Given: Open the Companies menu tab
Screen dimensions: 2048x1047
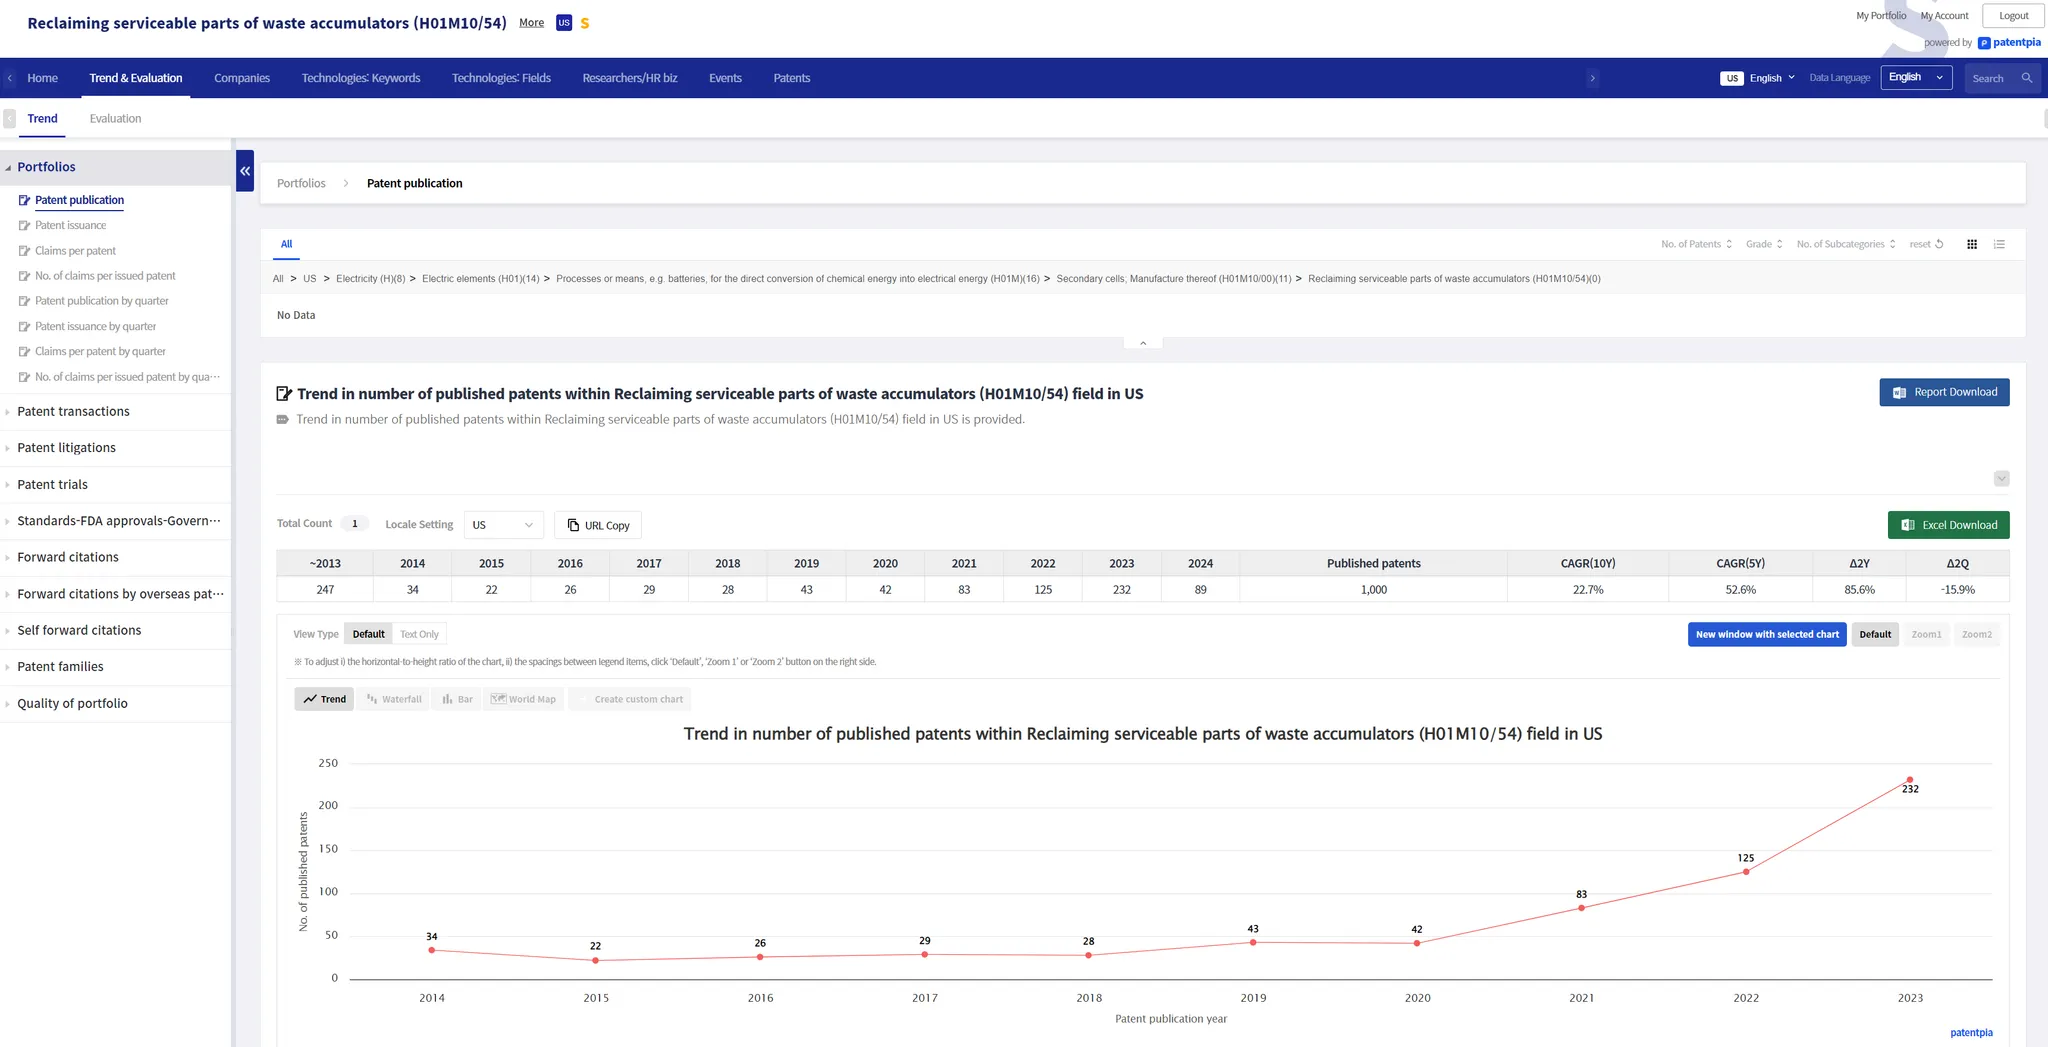Looking at the screenshot, I should pos(242,78).
